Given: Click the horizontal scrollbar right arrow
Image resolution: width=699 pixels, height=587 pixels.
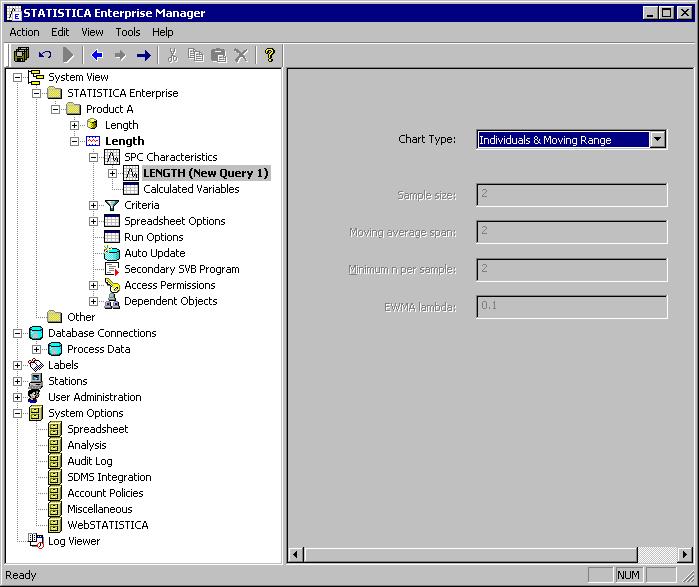Looking at the screenshot, I should click(x=685, y=555).
